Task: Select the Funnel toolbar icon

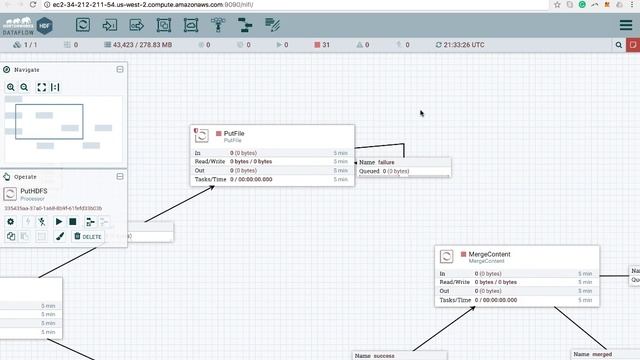Action: [218, 25]
